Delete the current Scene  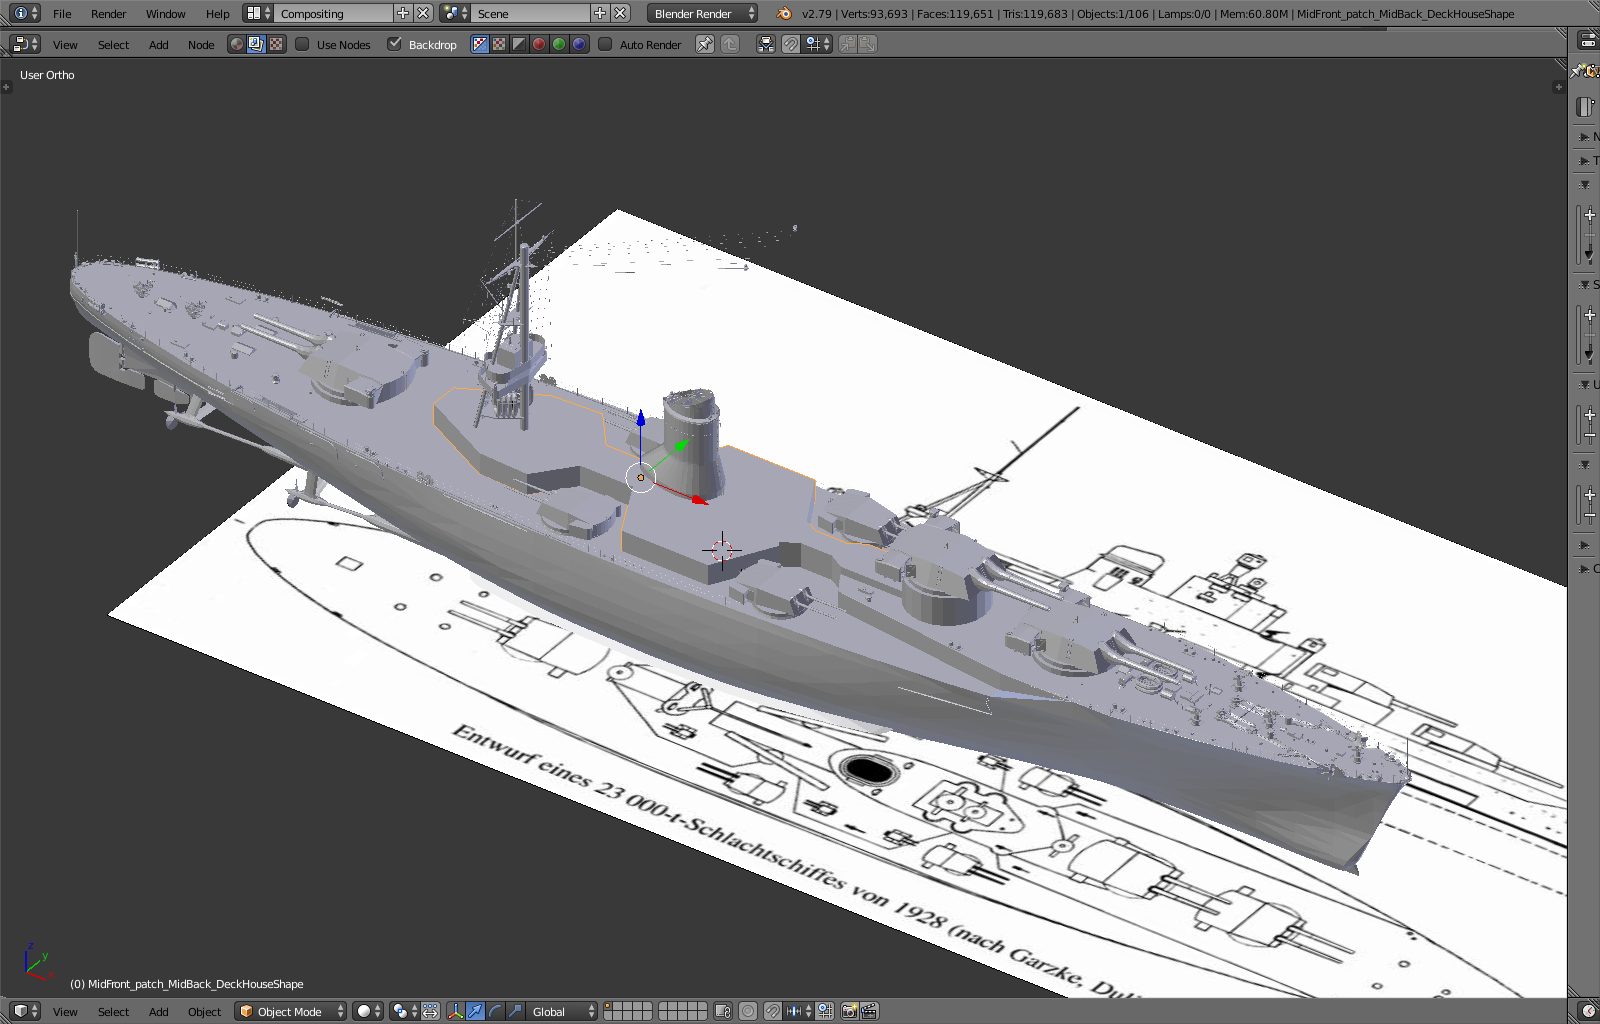pyautogui.click(x=621, y=13)
